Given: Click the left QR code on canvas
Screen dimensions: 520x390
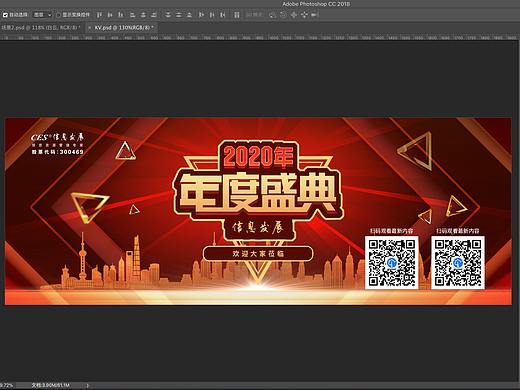Looking at the screenshot, I should click(x=392, y=263).
